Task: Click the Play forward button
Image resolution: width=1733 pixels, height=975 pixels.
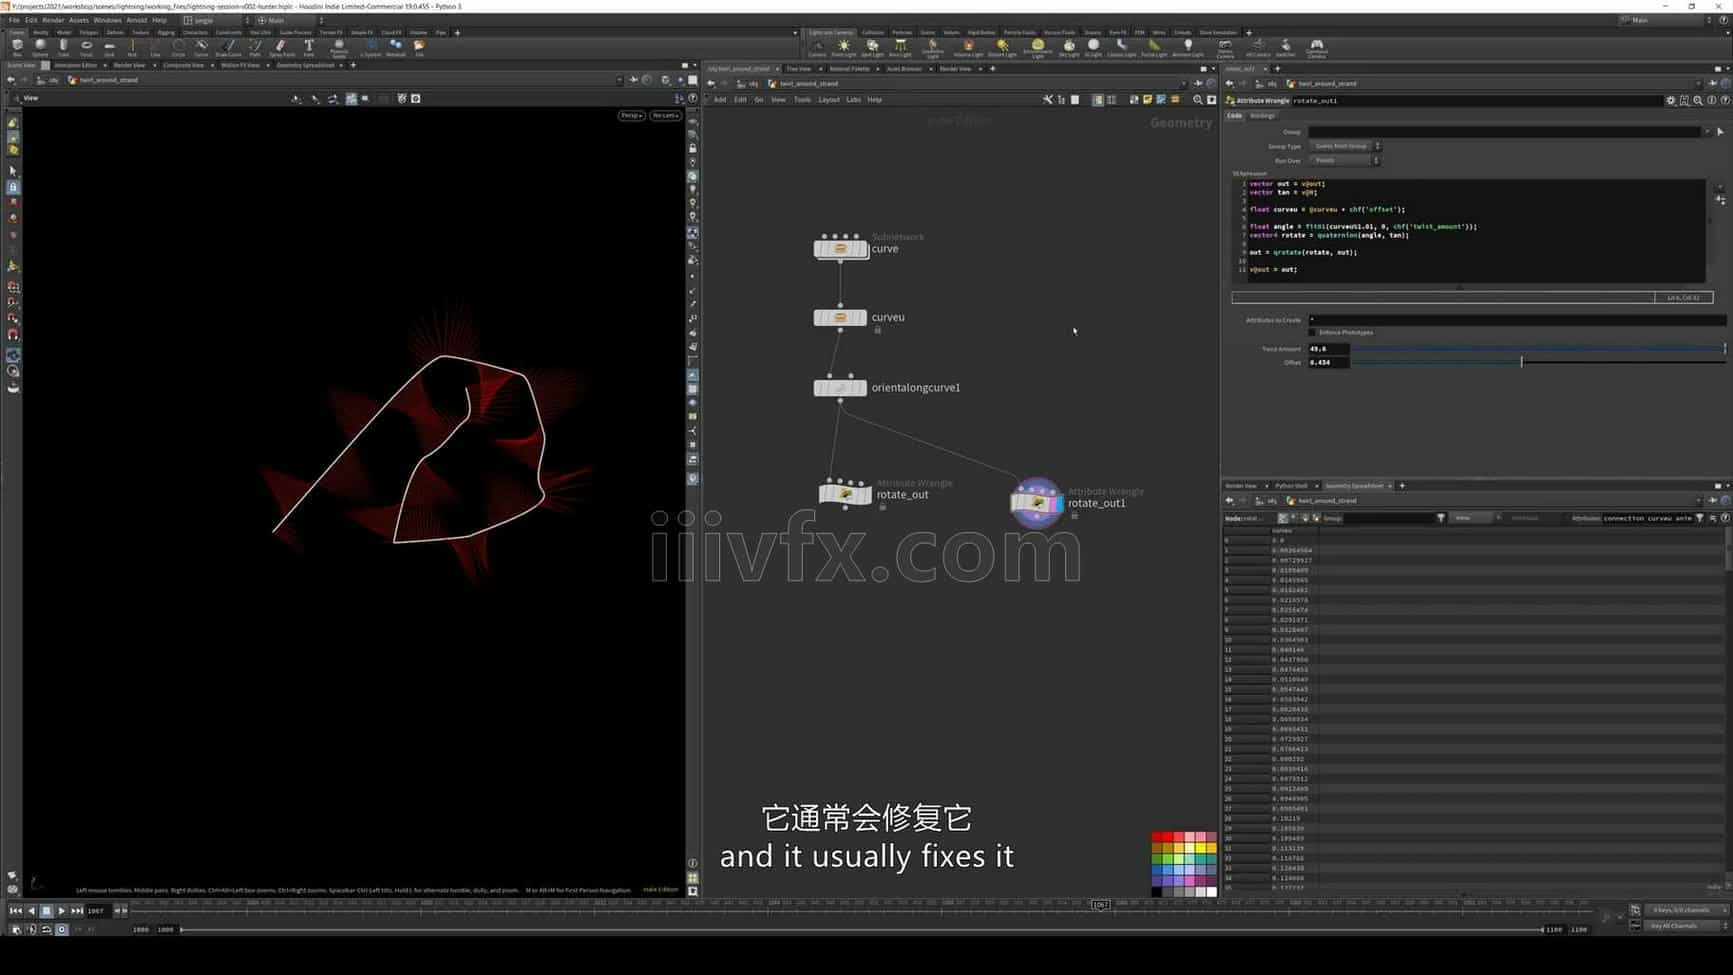Action: pyautogui.click(x=61, y=911)
